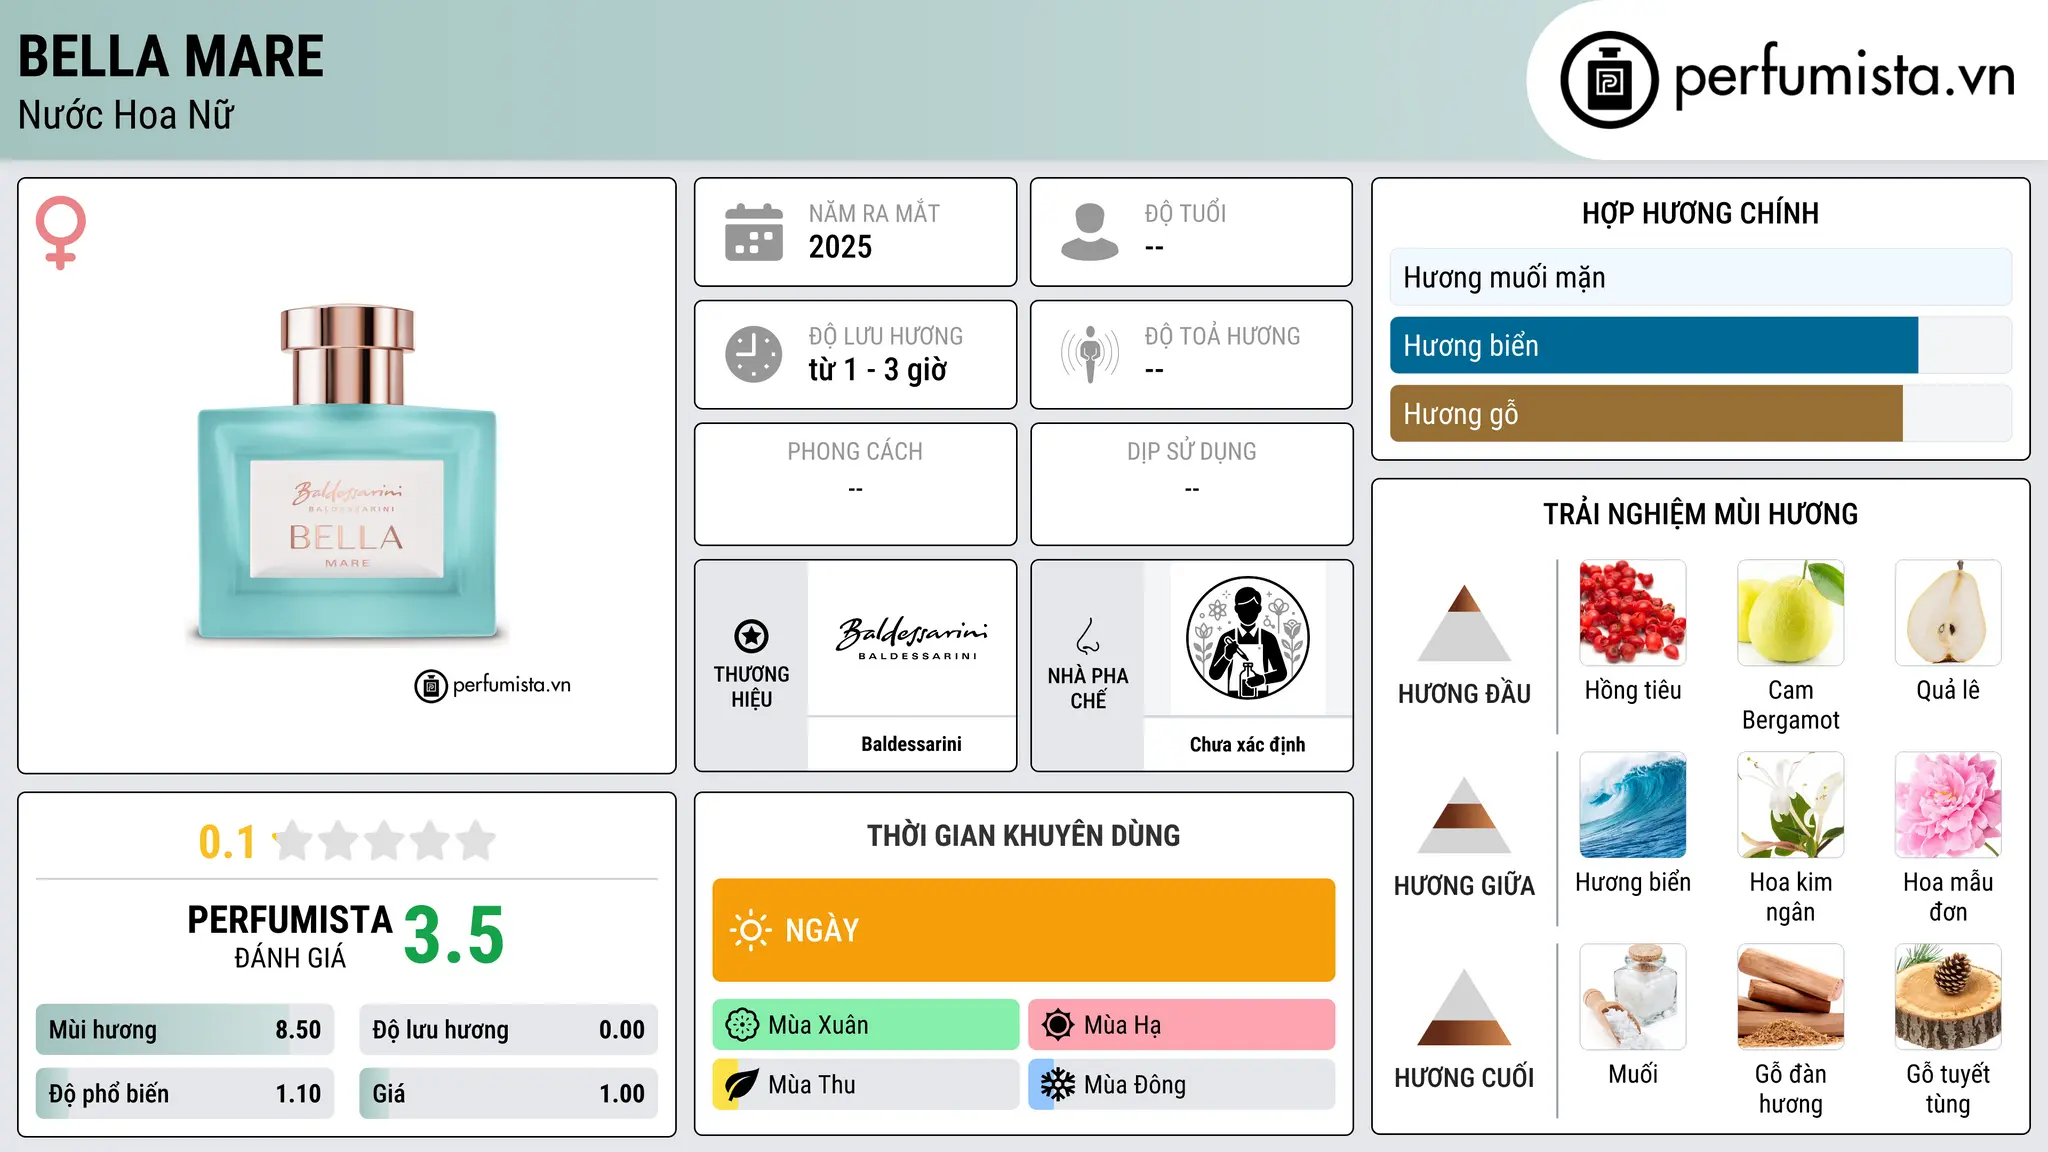Image resolution: width=2048 pixels, height=1152 pixels.
Task: Open the Gỗ đàn hương note image
Action: [x=1790, y=997]
